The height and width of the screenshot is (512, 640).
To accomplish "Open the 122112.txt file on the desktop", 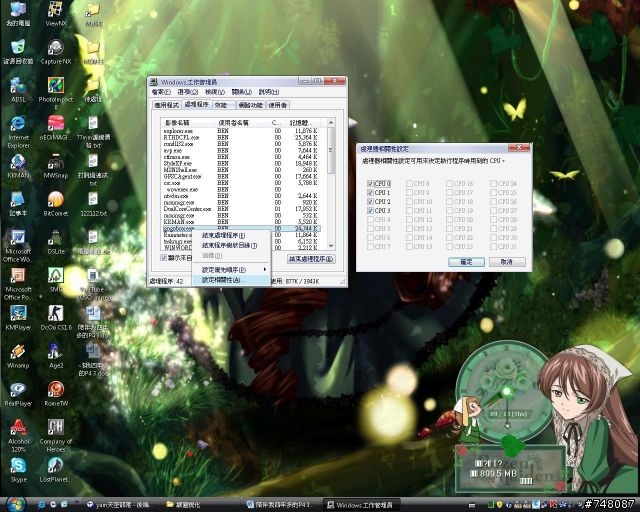I will pos(93,203).
